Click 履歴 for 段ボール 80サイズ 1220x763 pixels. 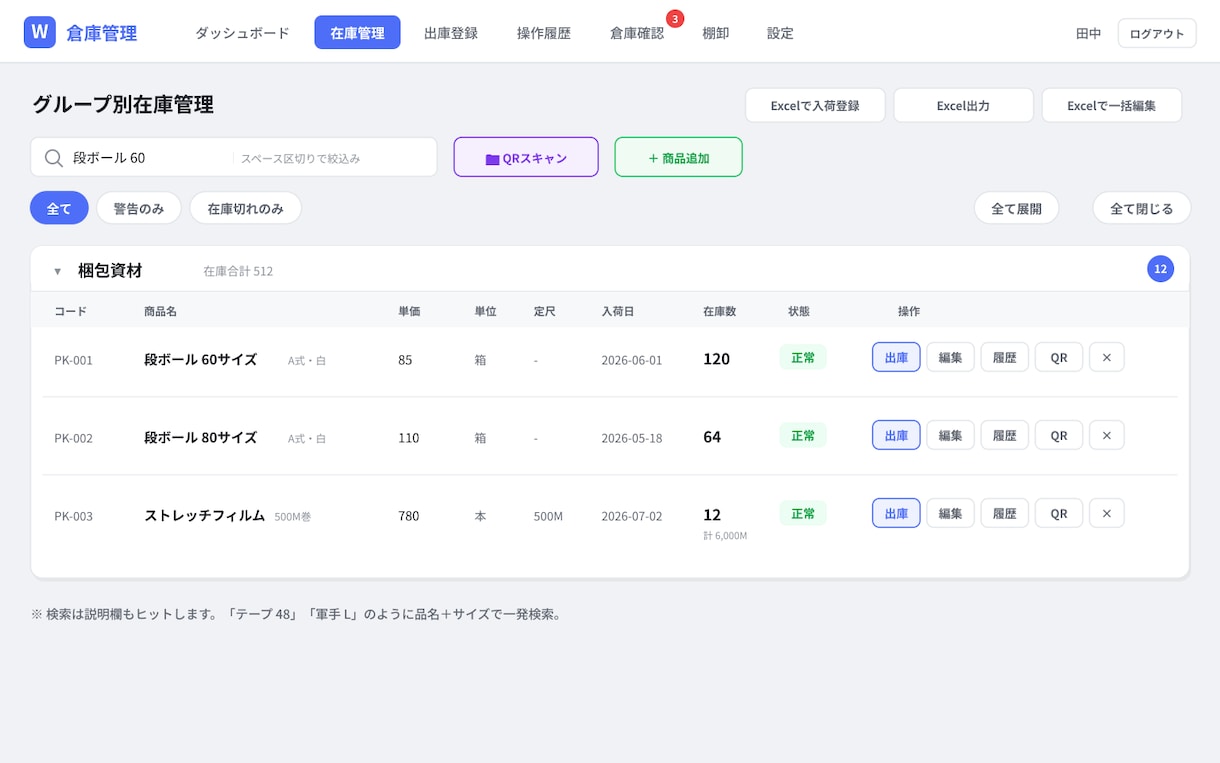coord(1004,435)
